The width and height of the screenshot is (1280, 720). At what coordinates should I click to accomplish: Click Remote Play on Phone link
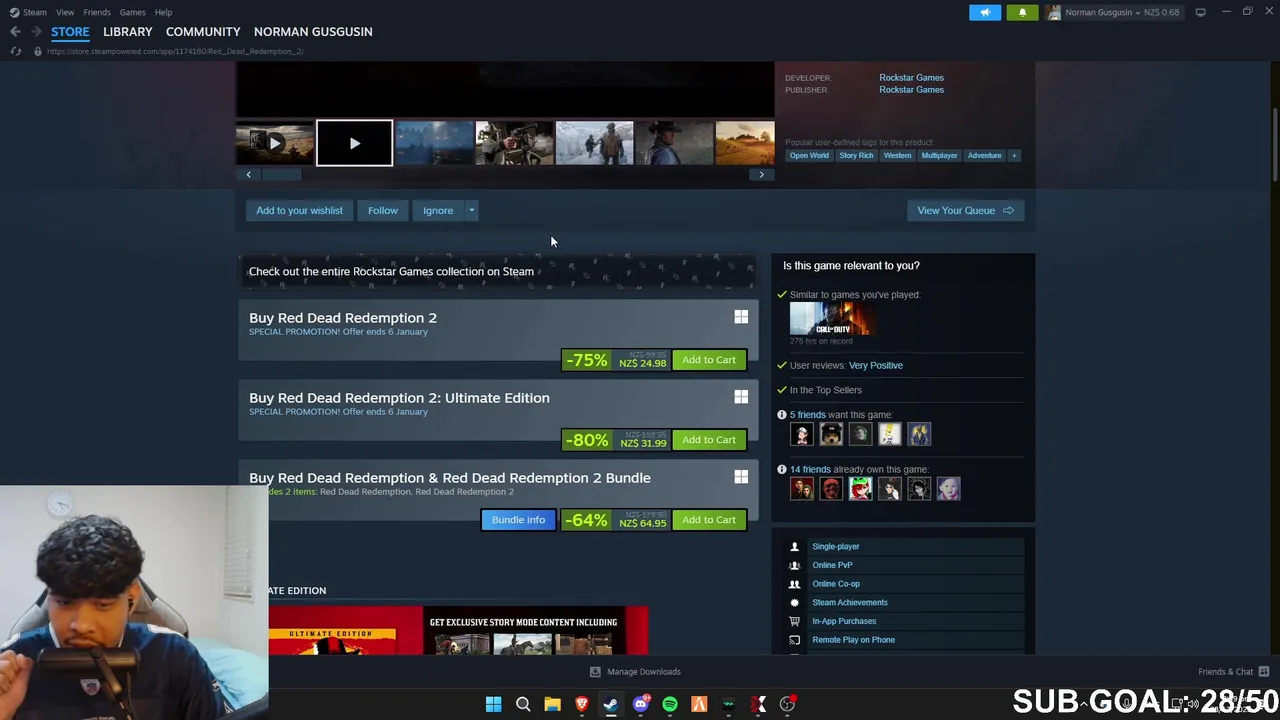click(x=853, y=640)
